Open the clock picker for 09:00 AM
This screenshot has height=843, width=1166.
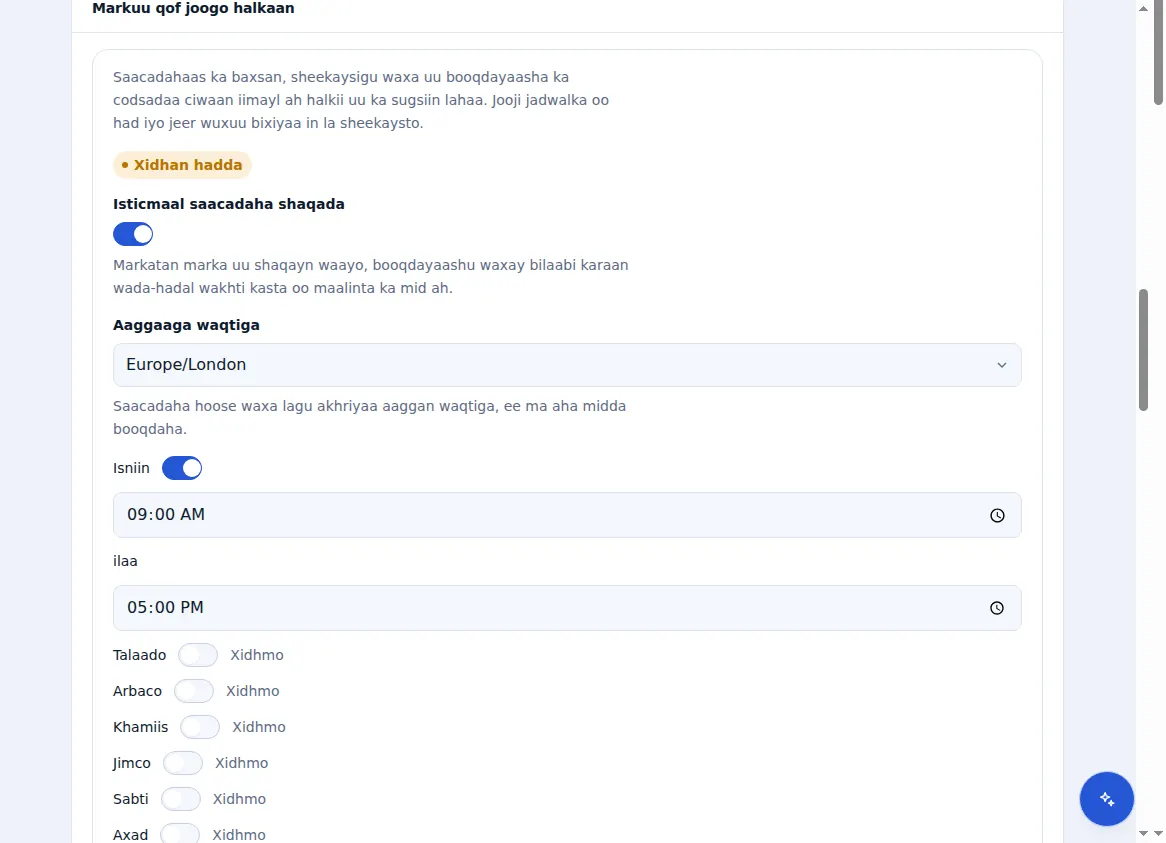click(997, 515)
